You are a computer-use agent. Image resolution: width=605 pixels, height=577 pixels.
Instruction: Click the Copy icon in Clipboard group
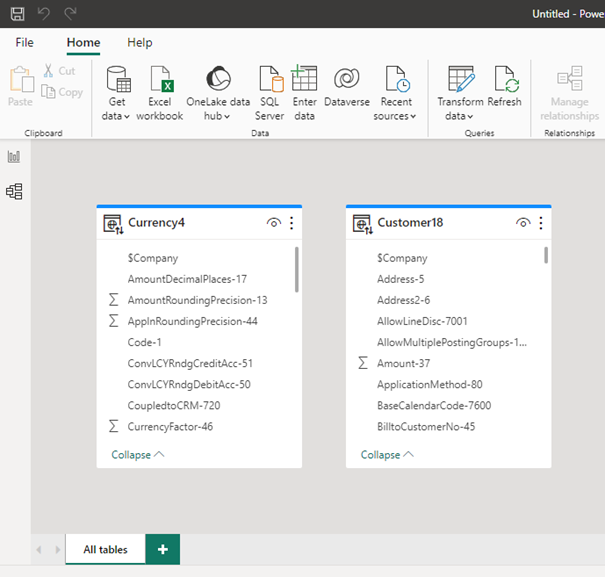point(48,92)
